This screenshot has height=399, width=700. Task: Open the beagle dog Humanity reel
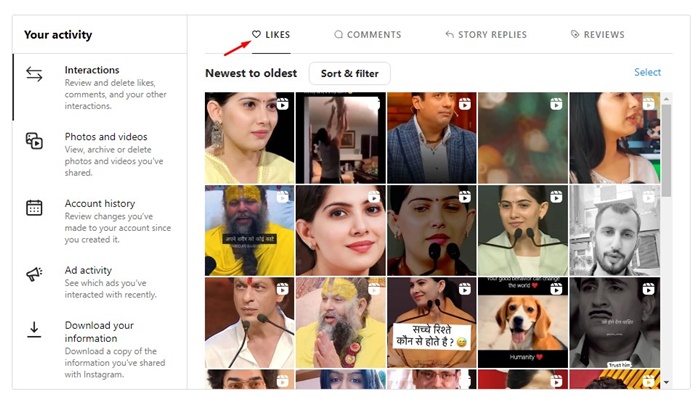(x=523, y=322)
